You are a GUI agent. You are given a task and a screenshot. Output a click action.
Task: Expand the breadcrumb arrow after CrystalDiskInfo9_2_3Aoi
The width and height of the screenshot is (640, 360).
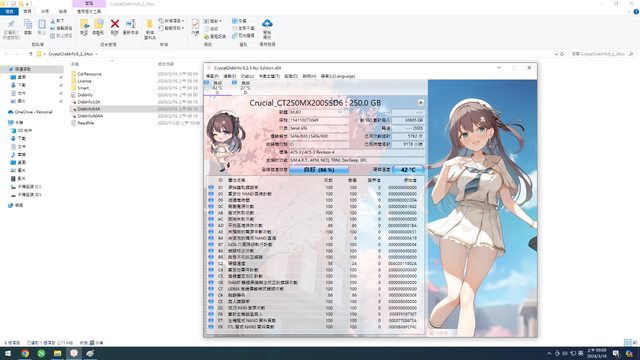(x=97, y=54)
